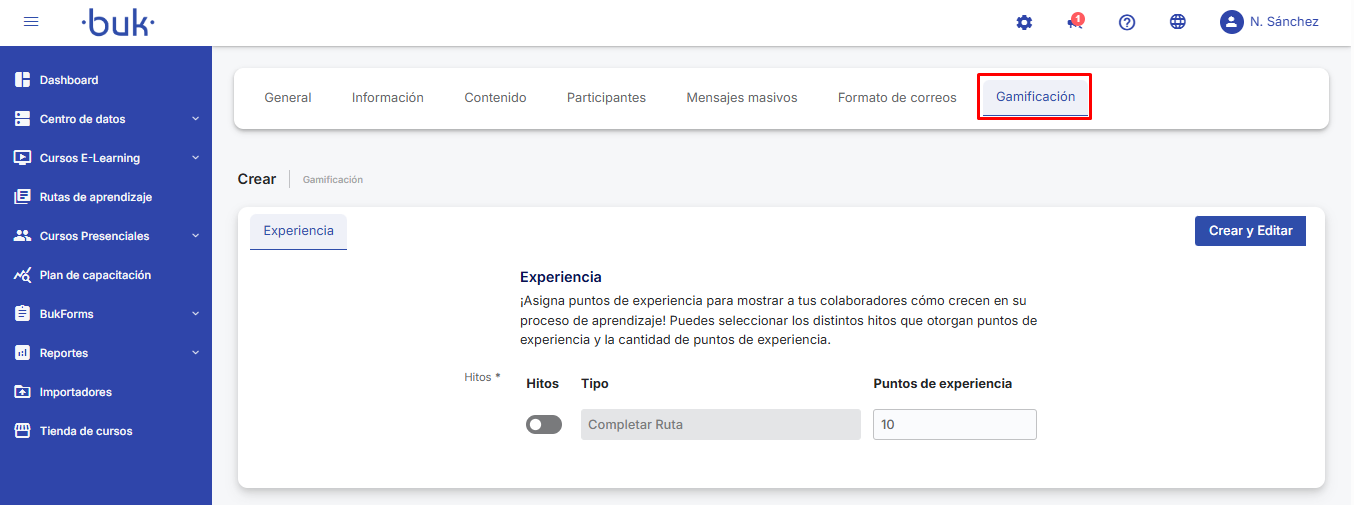The width and height of the screenshot is (1354, 505).
Task: Select the Experiencia sub-tab
Action: 298,231
